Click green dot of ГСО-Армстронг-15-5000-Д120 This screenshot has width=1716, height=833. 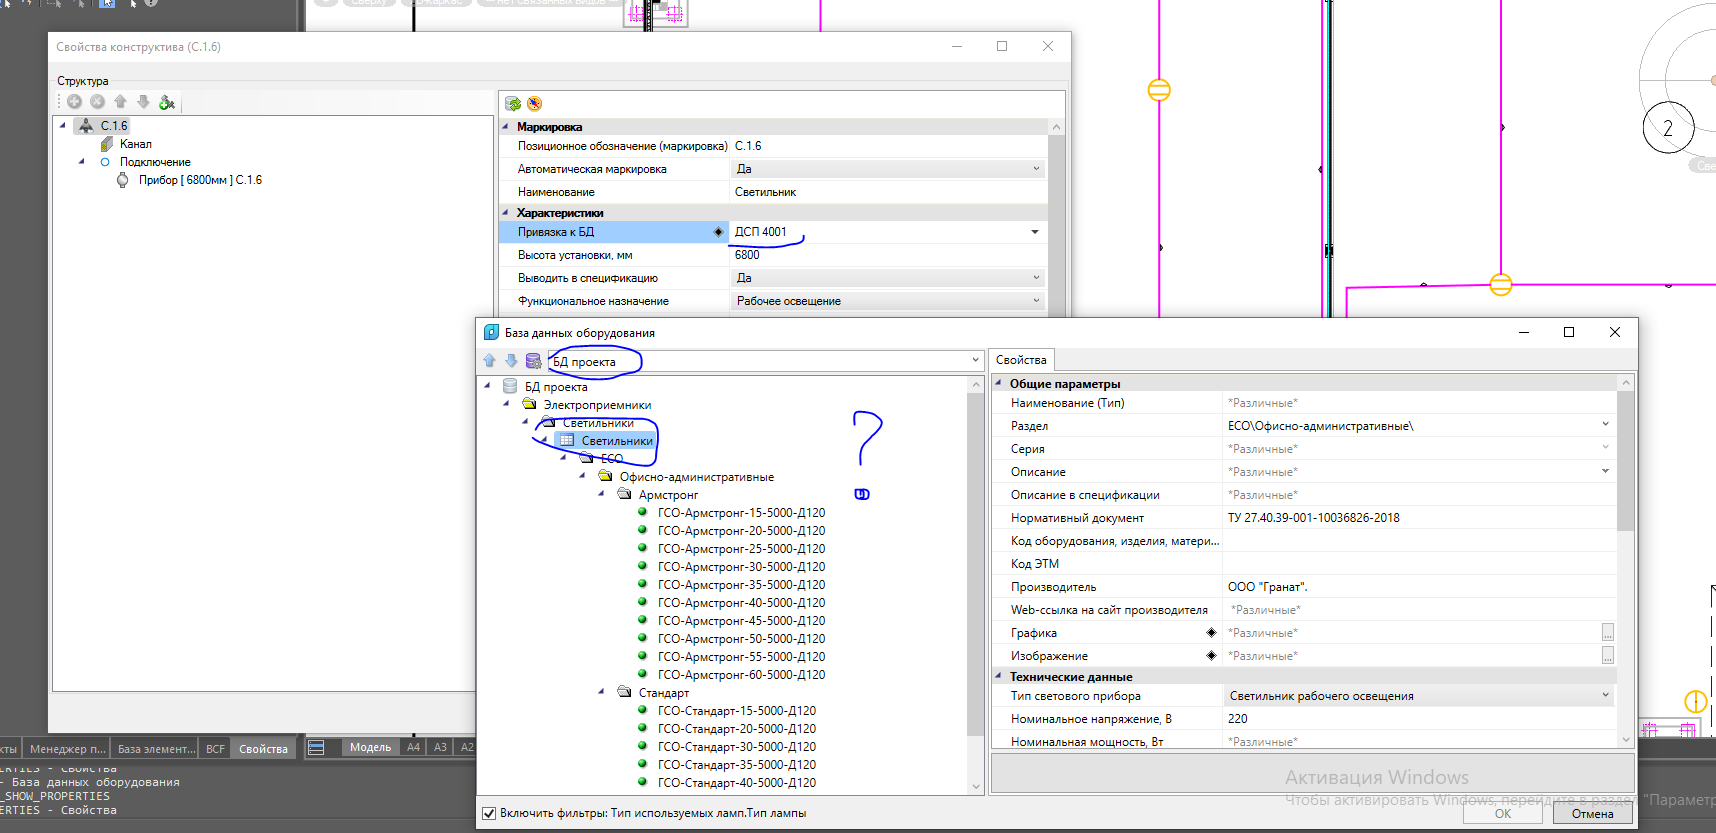click(x=643, y=512)
